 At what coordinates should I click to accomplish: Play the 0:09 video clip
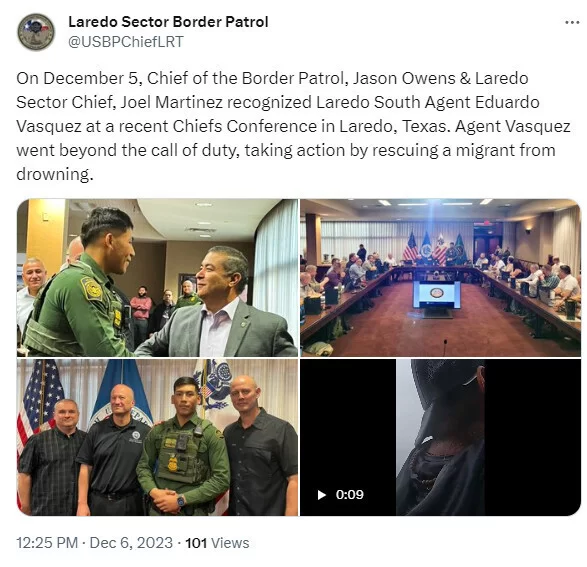coord(322,495)
